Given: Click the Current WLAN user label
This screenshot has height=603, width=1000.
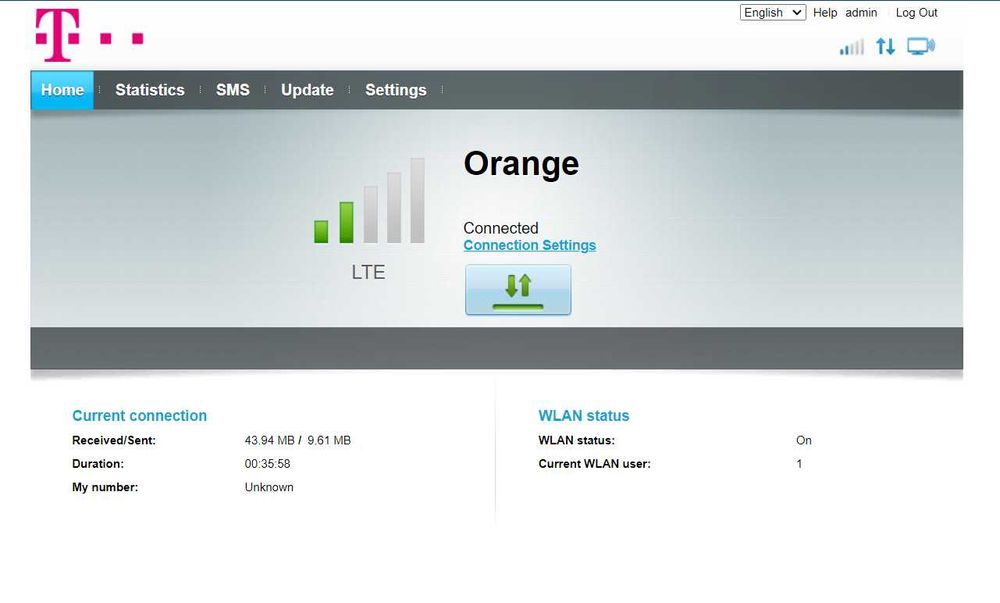Looking at the screenshot, I should click(x=594, y=464).
